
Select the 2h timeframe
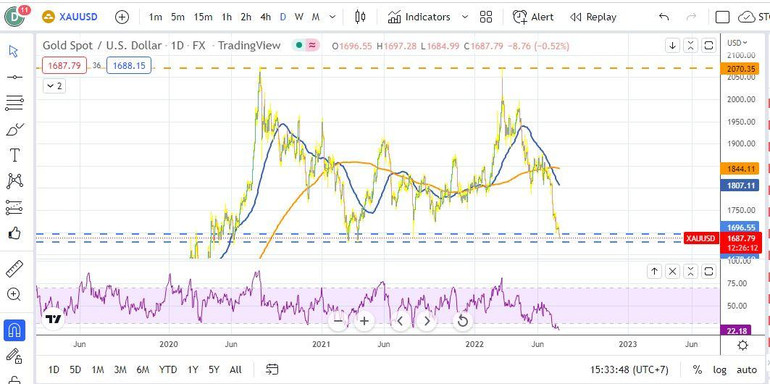(246, 17)
